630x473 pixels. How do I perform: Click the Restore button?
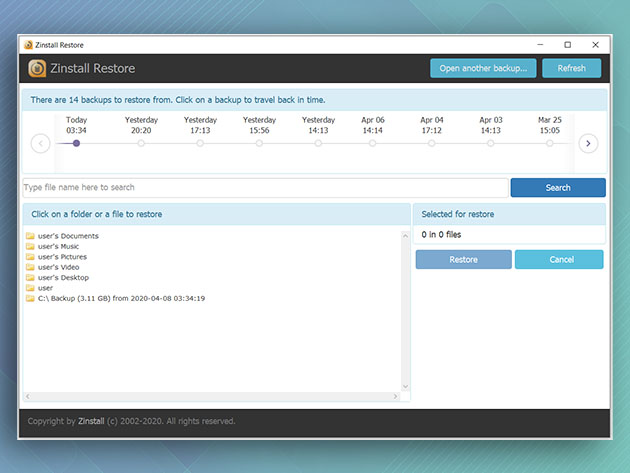463,259
